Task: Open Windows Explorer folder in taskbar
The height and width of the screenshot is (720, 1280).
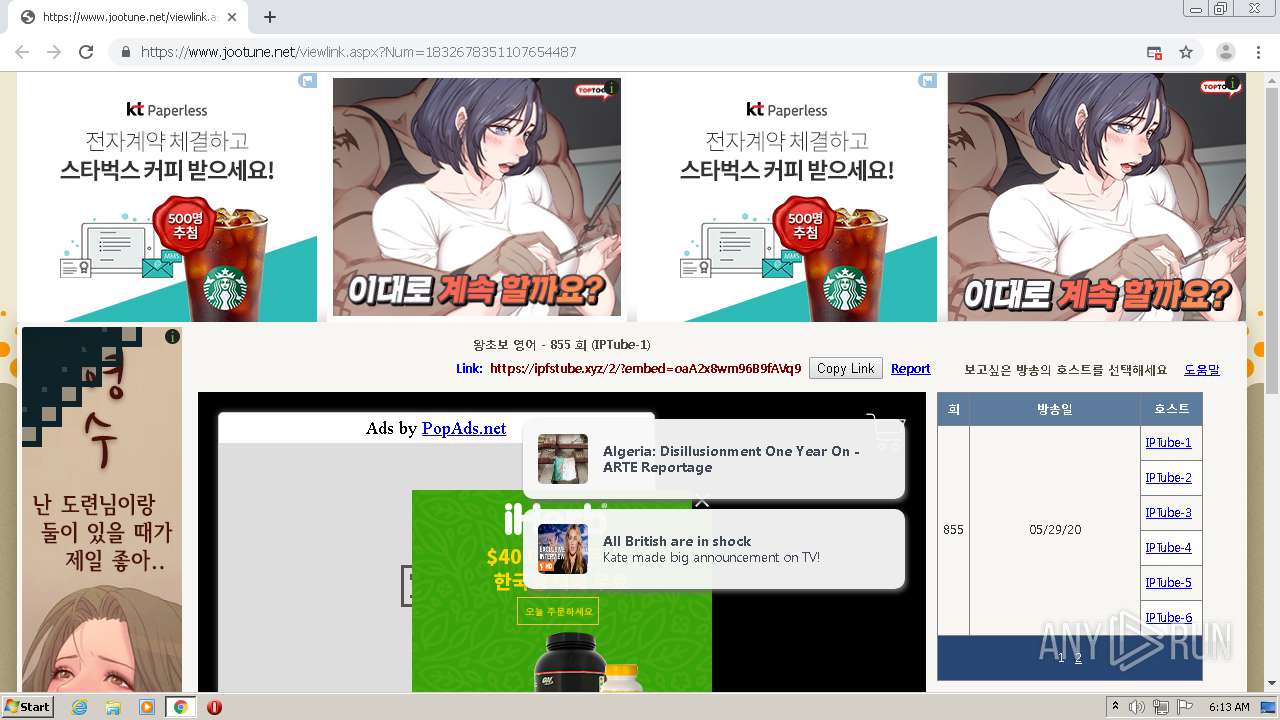Action: click(x=113, y=707)
